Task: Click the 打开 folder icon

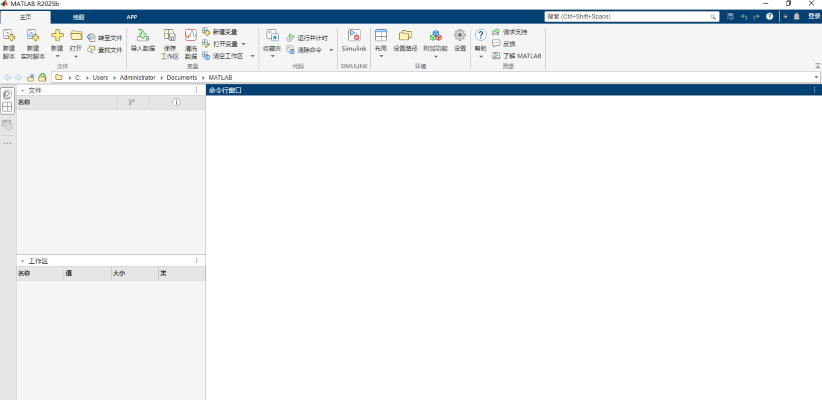Action: pyautogui.click(x=76, y=35)
